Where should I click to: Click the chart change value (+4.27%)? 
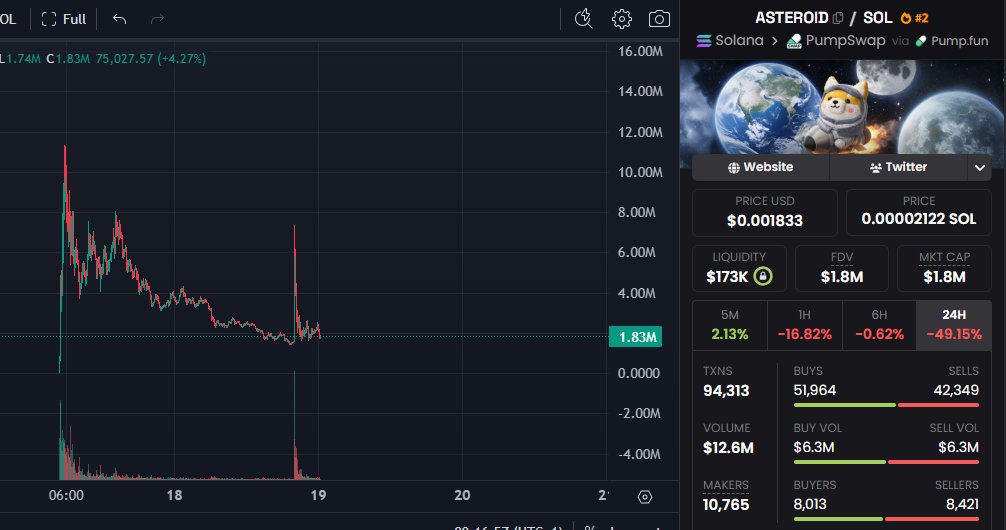tap(182, 59)
